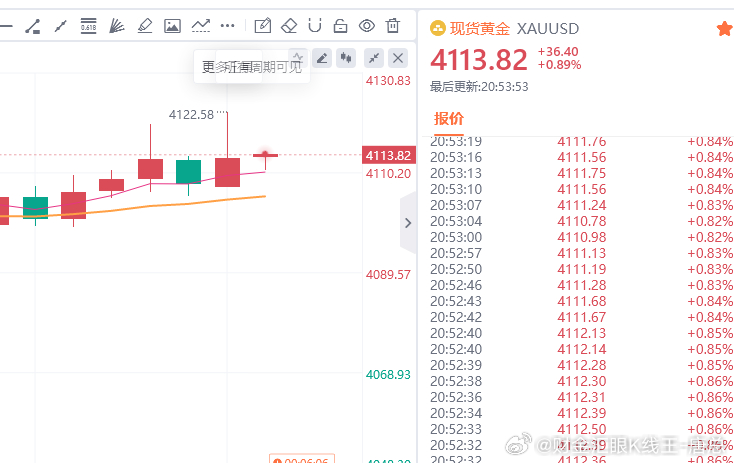Open the indicator wave icon on the chart

pos(298,58)
